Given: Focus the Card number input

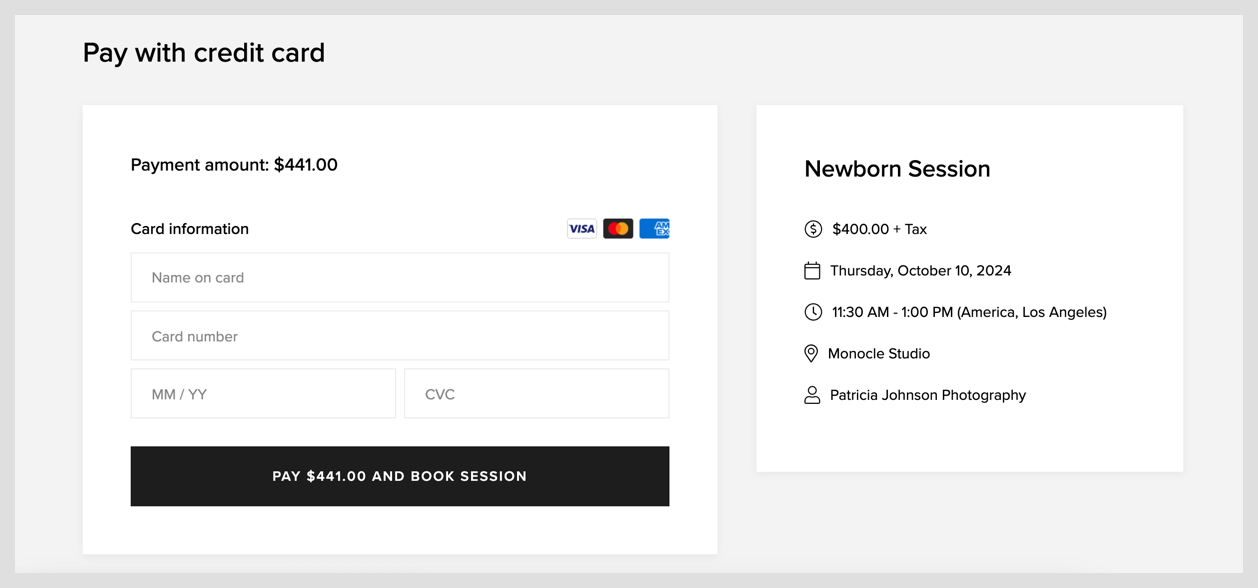Looking at the screenshot, I should tap(400, 335).
